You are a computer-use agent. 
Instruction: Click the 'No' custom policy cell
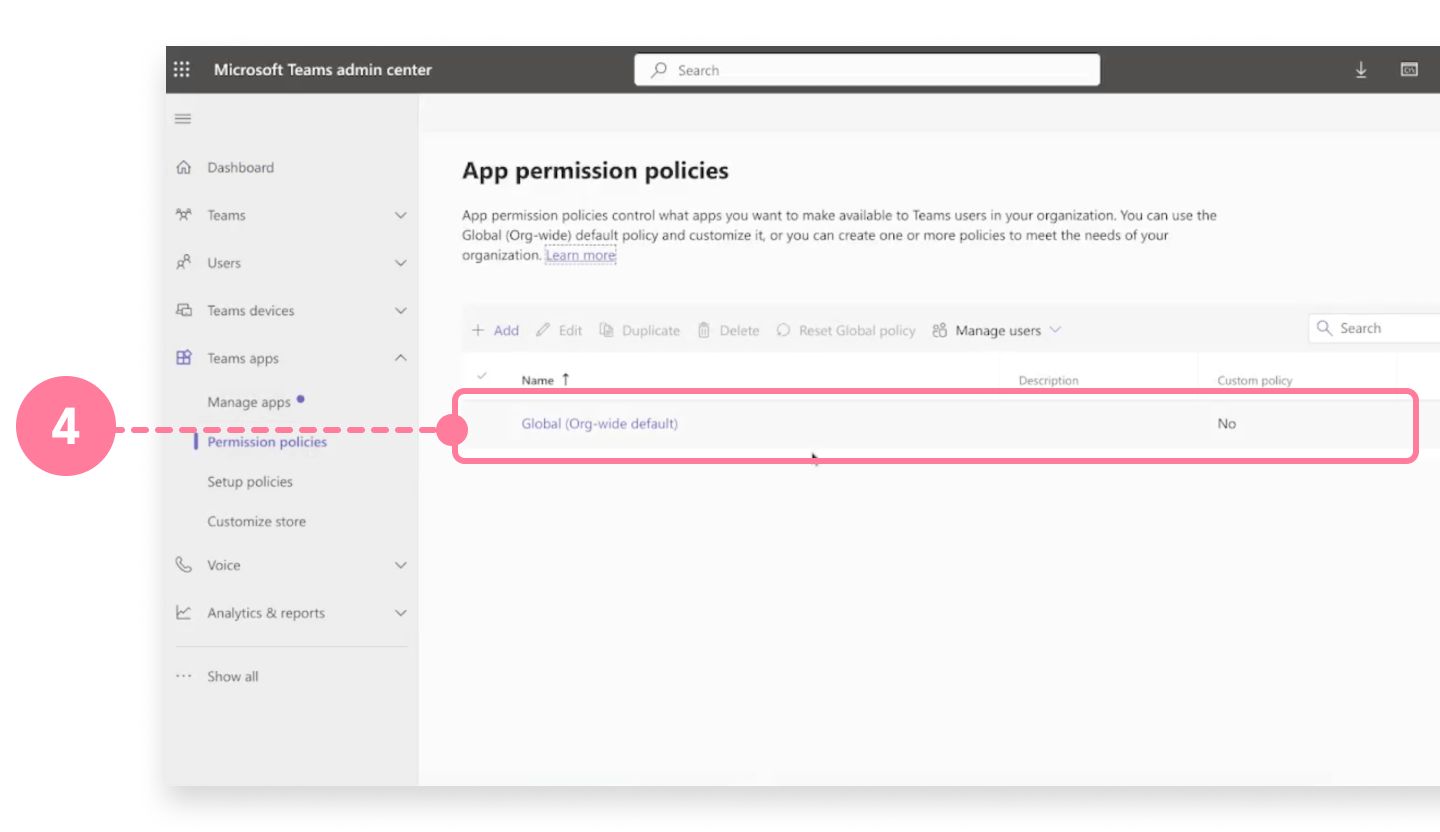click(x=1227, y=423)
